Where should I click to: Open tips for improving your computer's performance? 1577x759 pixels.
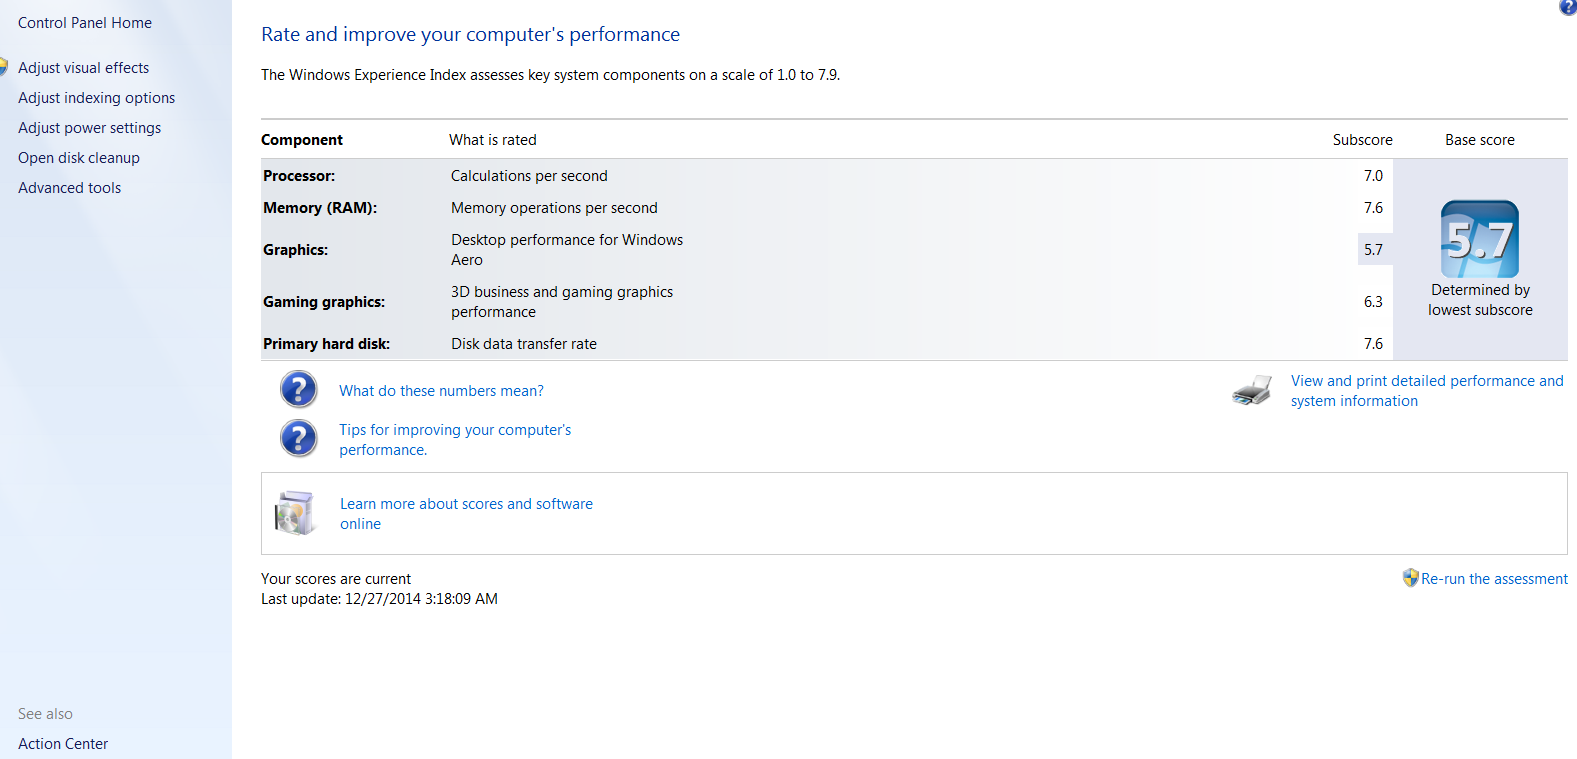tap(455, 430)
